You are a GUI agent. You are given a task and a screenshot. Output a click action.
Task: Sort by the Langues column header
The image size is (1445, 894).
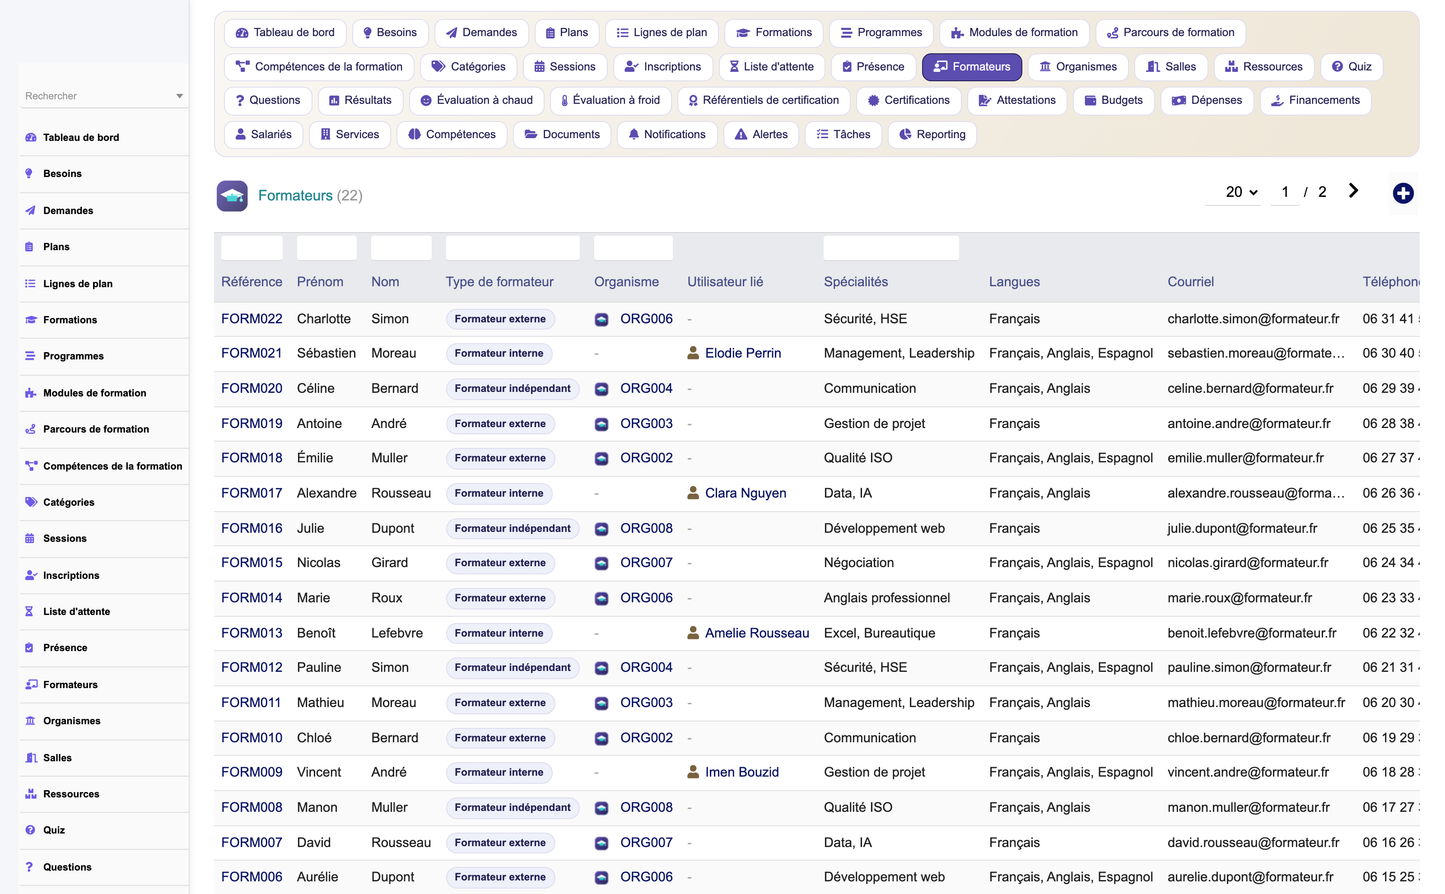(x=1014, y=282)
